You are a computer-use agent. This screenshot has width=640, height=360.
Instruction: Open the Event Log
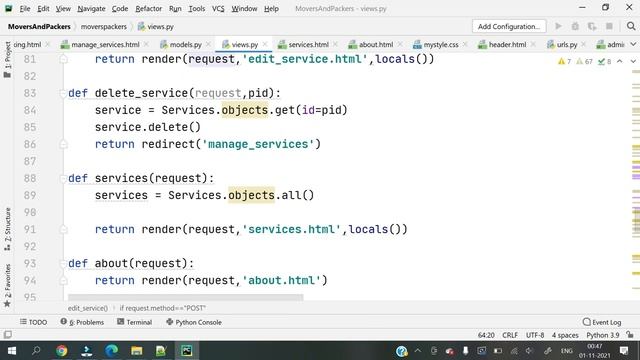(x=602, y=322)
